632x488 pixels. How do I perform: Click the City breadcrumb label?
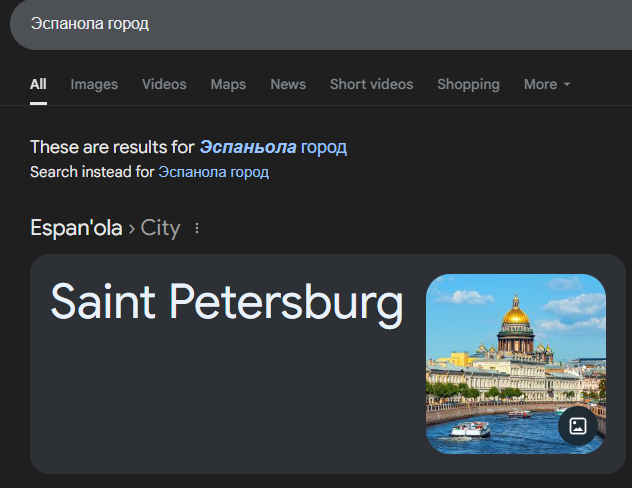click(x=160, y=228)
